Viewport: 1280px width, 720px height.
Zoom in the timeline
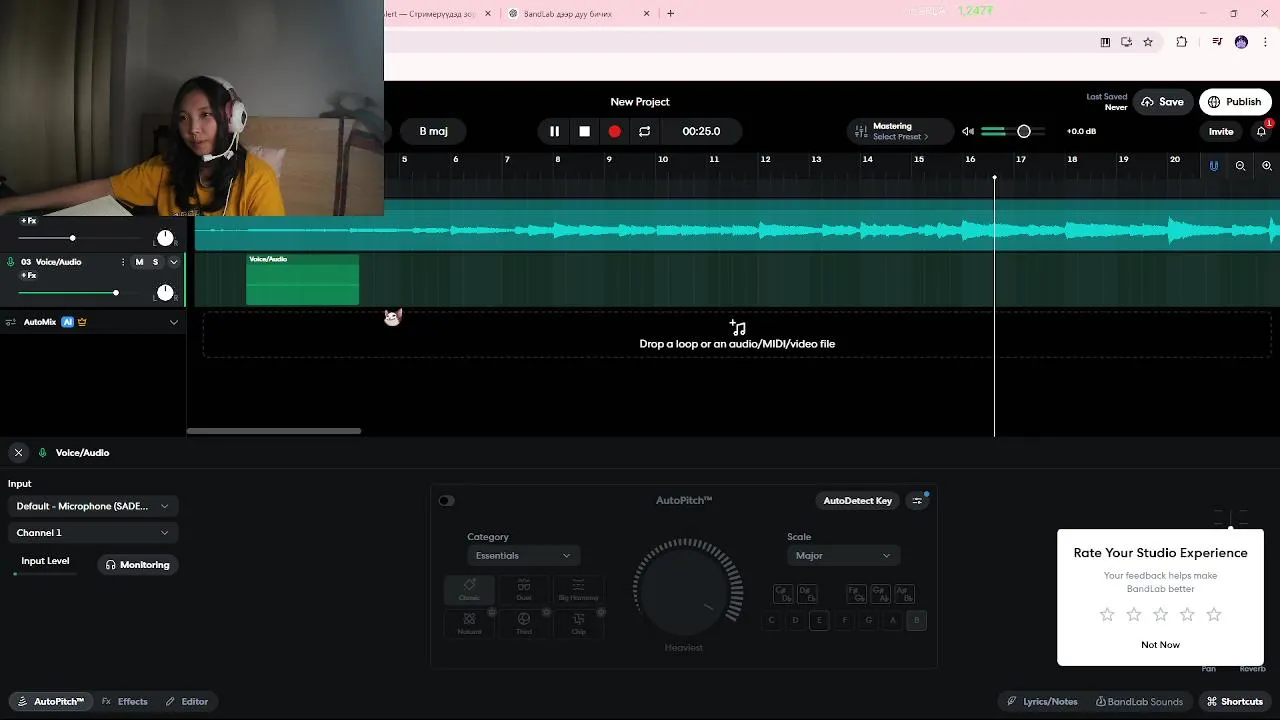pos(1267,166)
